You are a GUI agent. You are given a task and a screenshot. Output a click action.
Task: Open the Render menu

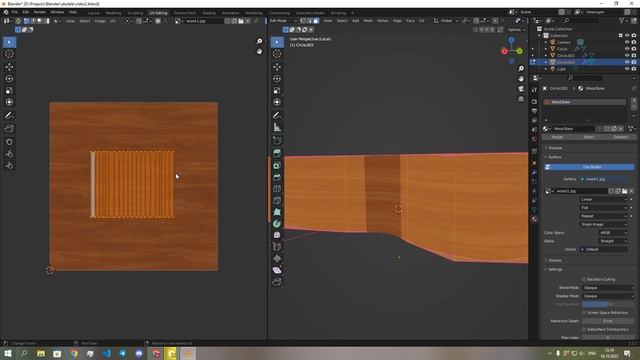click(x=40, y=12)
